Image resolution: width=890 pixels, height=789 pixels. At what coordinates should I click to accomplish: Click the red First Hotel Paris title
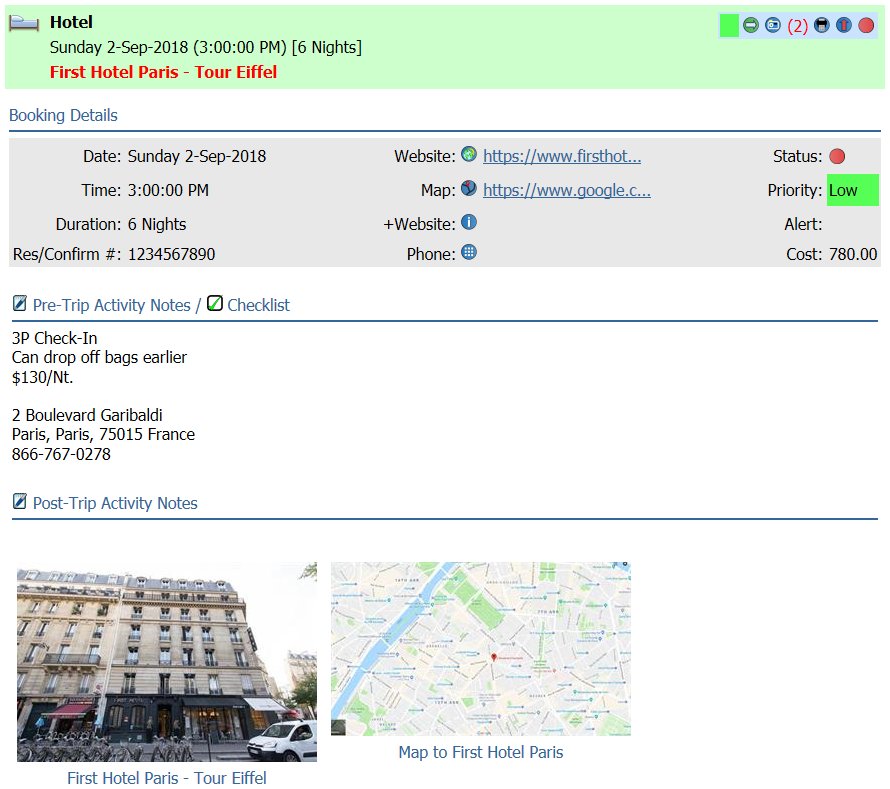[x=163, y=72]
